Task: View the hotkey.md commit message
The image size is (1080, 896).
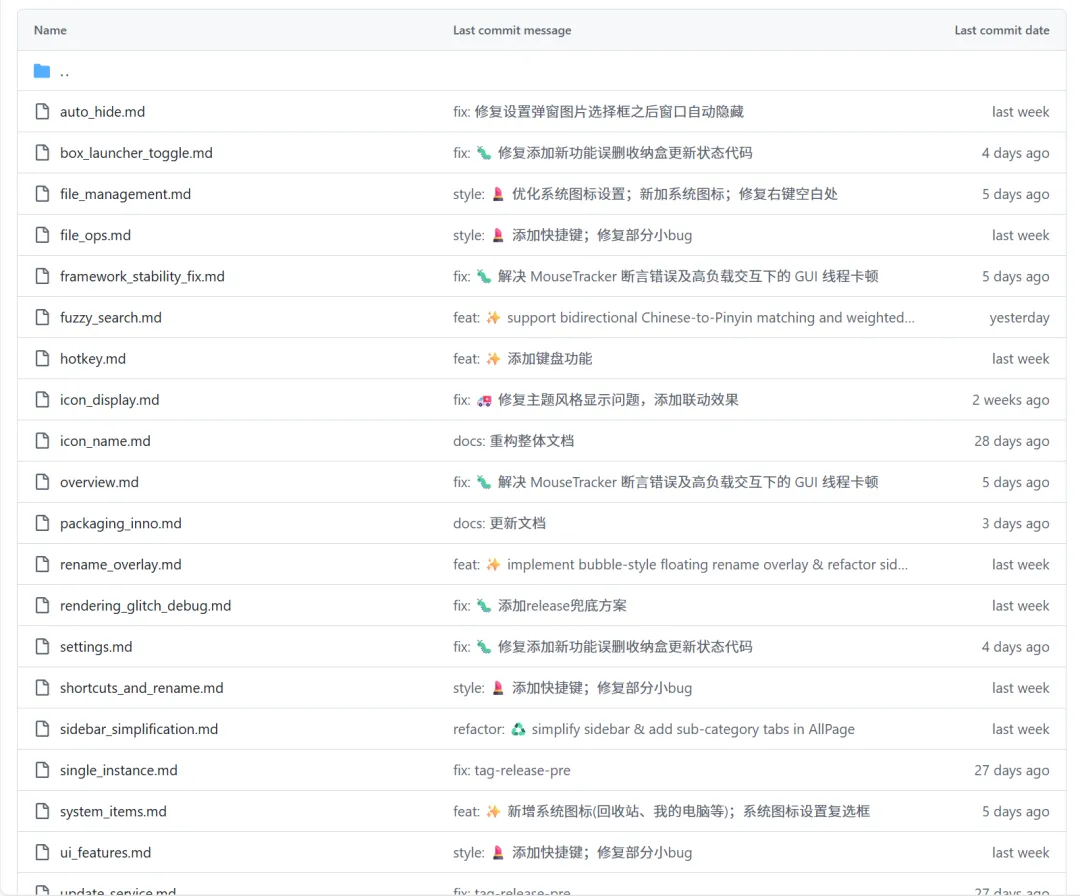Action: (x=522, y=359)
